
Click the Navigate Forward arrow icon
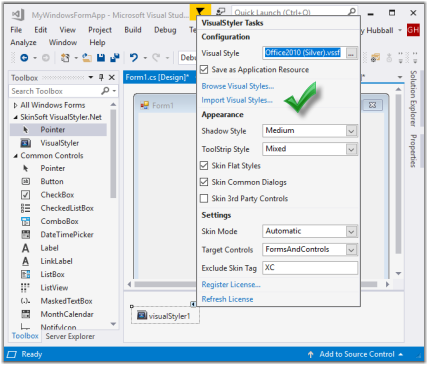[x=46, y=58]
